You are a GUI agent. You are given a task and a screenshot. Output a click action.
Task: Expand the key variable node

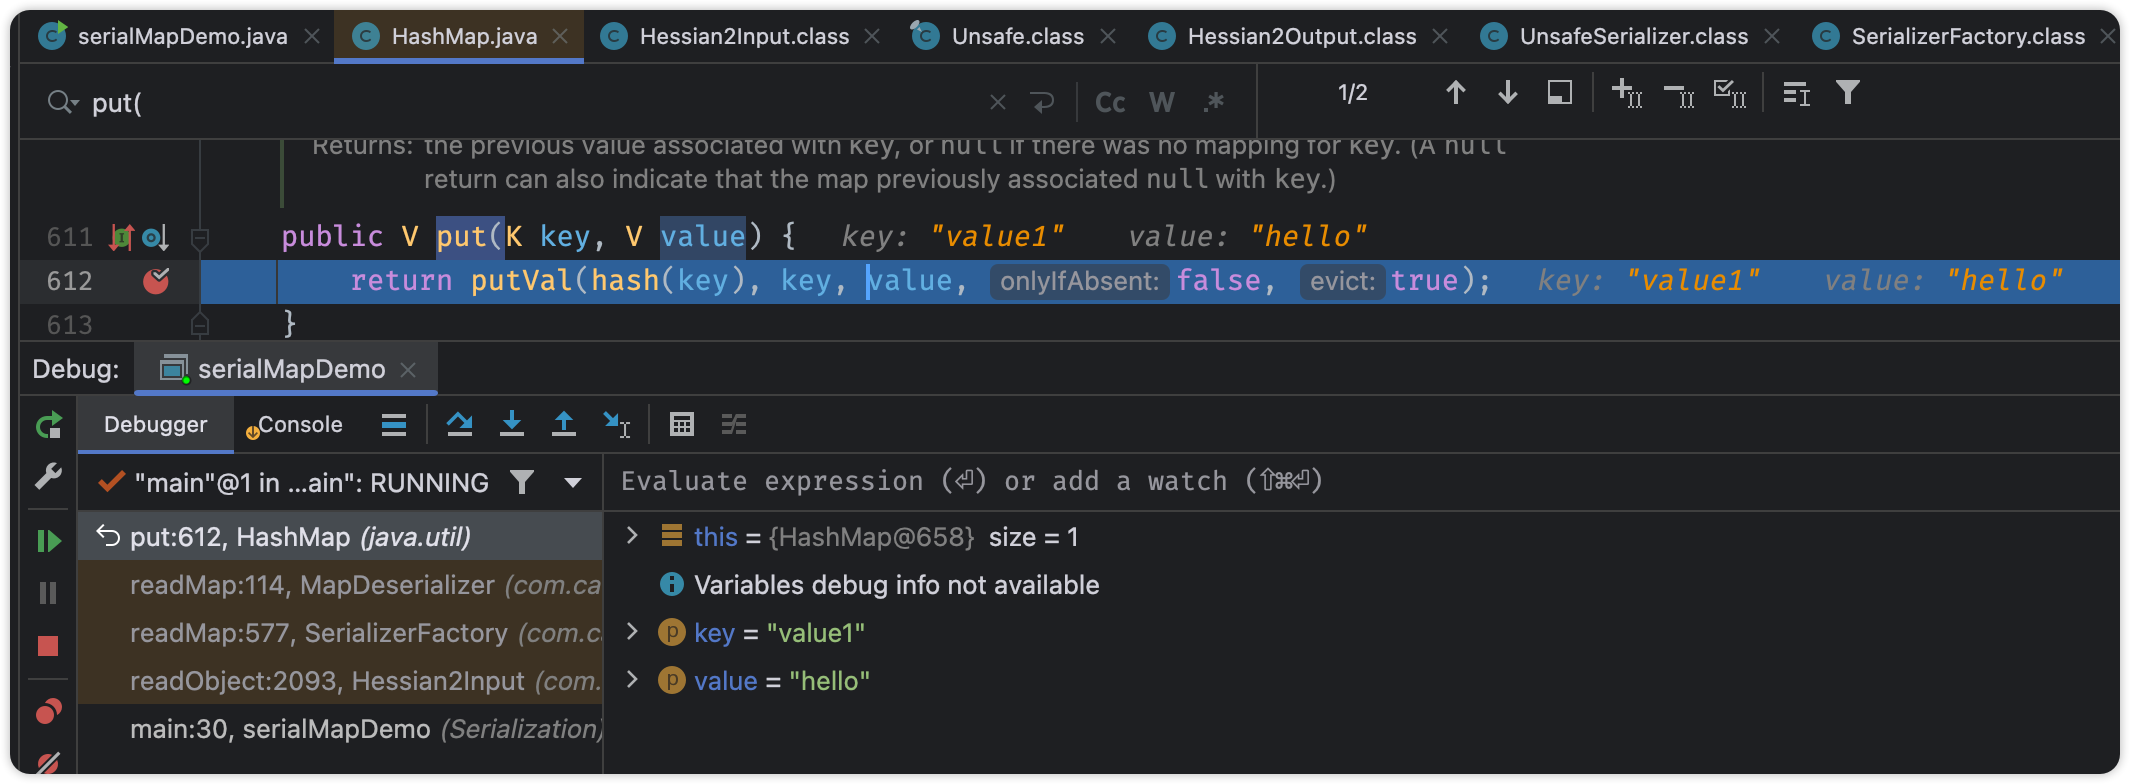[x=632, y=632]
